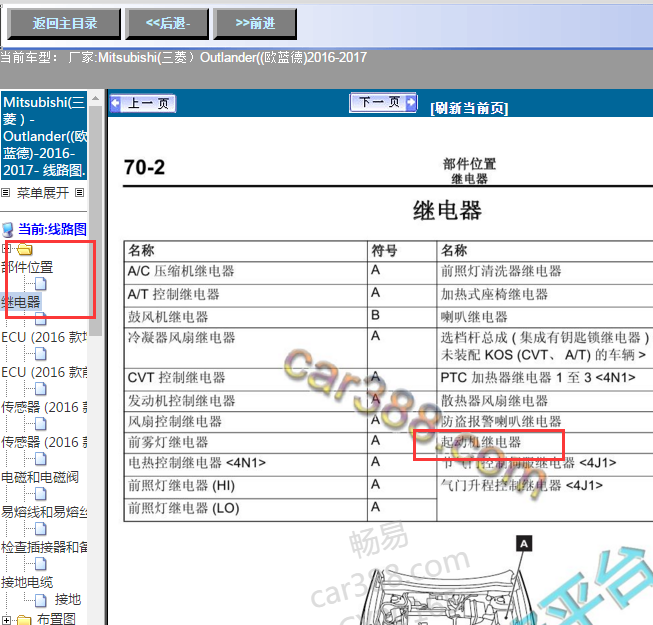Select the 当前:线路图 heading link
653x625 pixels.
click(x=52, y=229)
